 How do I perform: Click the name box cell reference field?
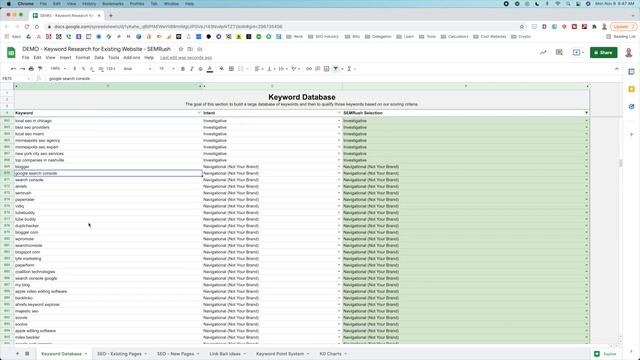tap(16, 78)
